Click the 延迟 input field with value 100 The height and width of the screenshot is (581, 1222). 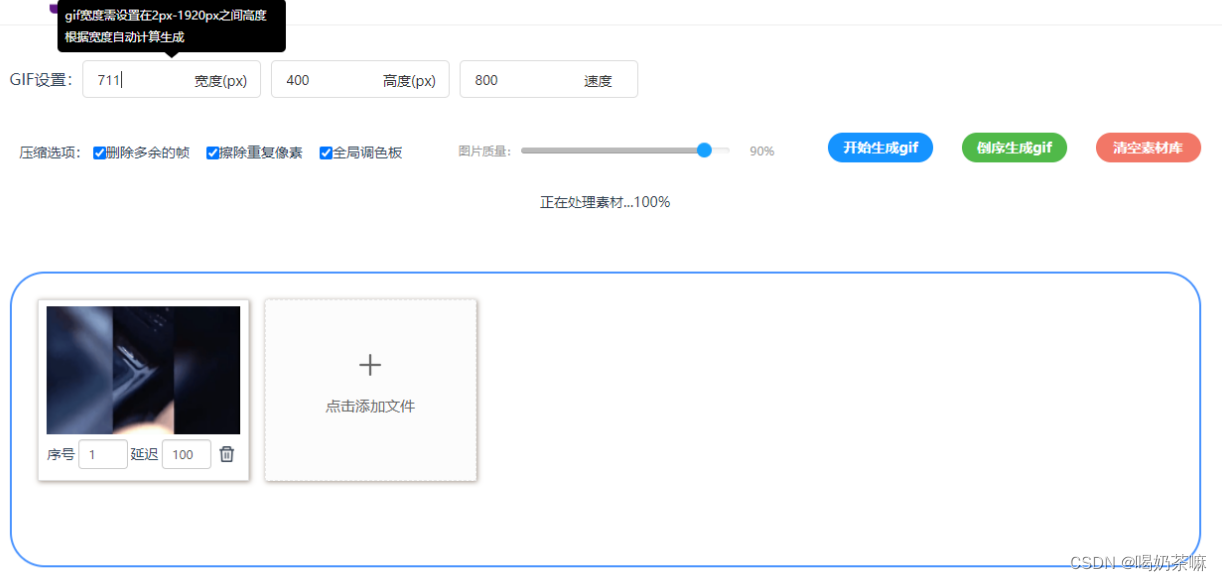[186, 454]
